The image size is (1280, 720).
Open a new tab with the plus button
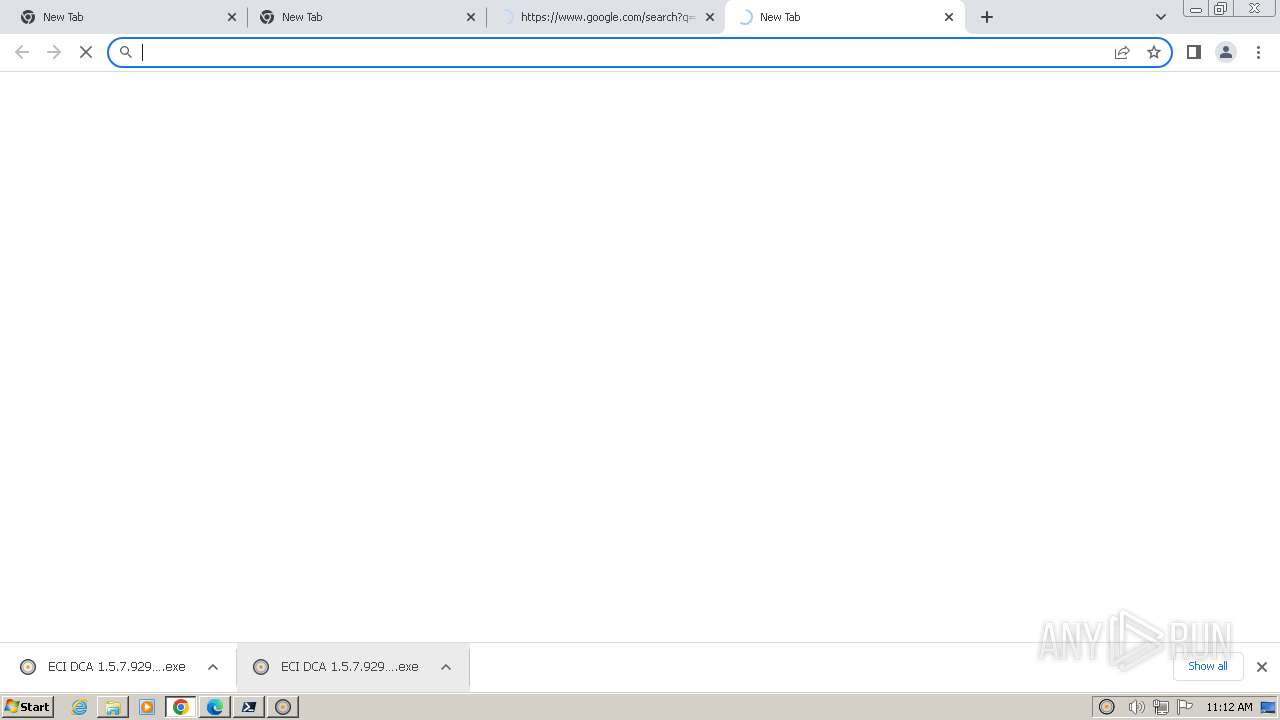(x=987, y=17)
